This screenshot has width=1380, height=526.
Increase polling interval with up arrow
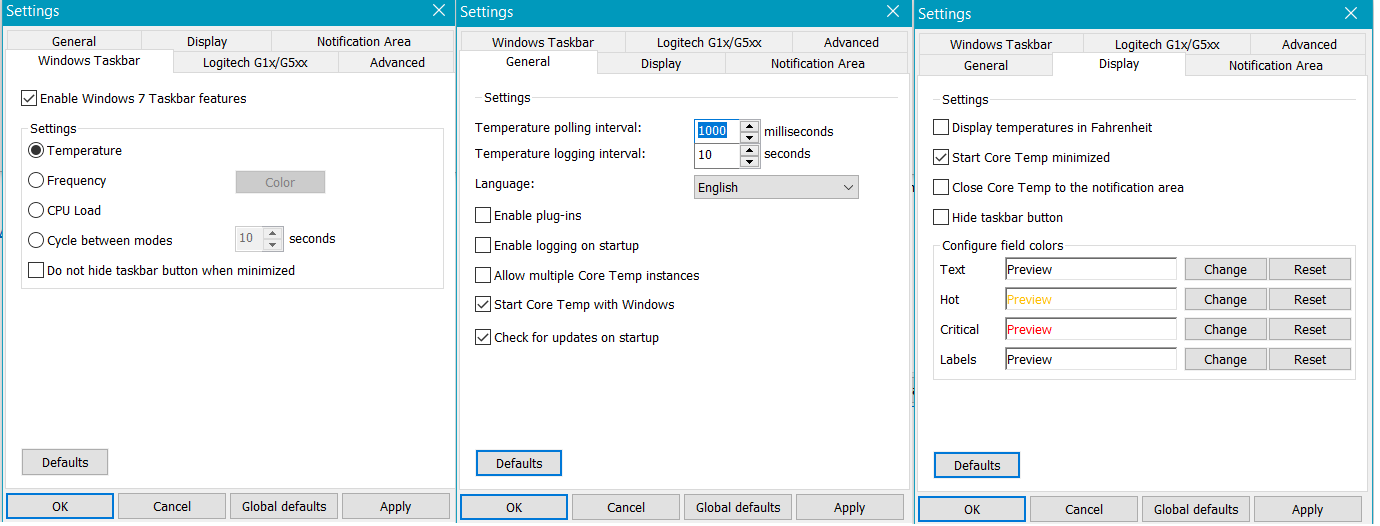[750, 125]
